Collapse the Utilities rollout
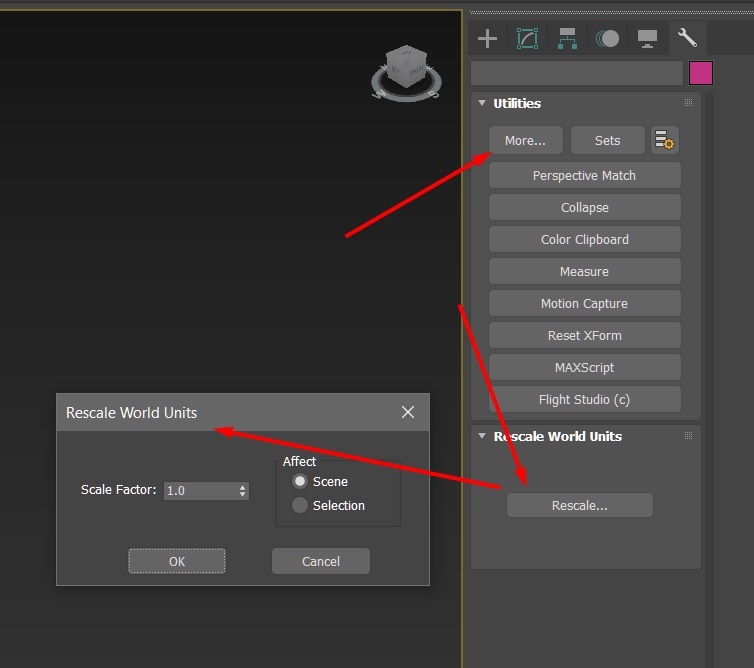 482,102
